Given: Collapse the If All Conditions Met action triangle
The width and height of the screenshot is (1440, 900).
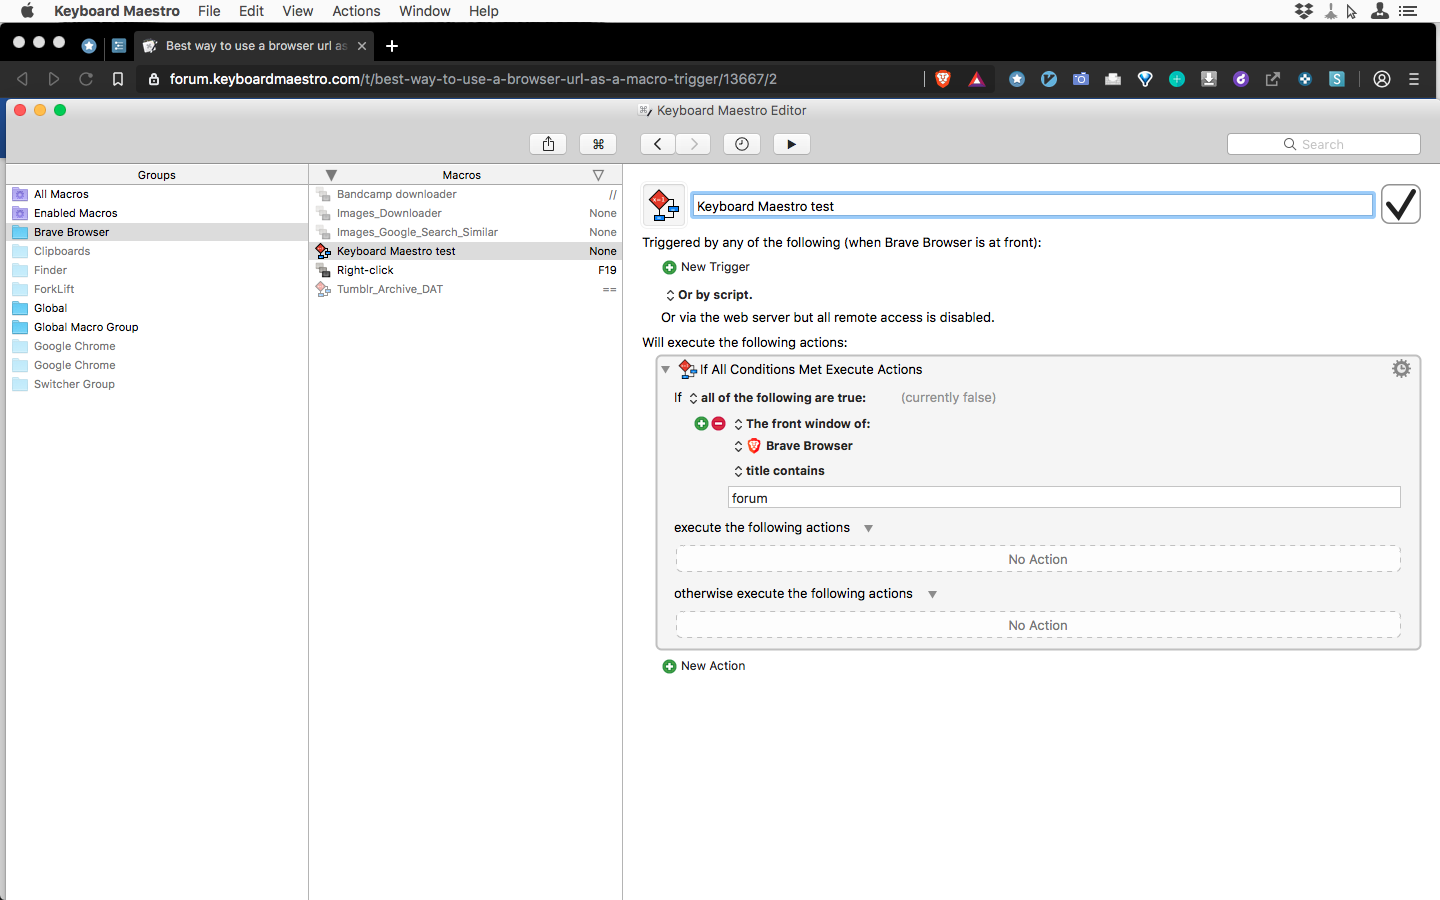Looking at the screenshot, I should 665,370.
